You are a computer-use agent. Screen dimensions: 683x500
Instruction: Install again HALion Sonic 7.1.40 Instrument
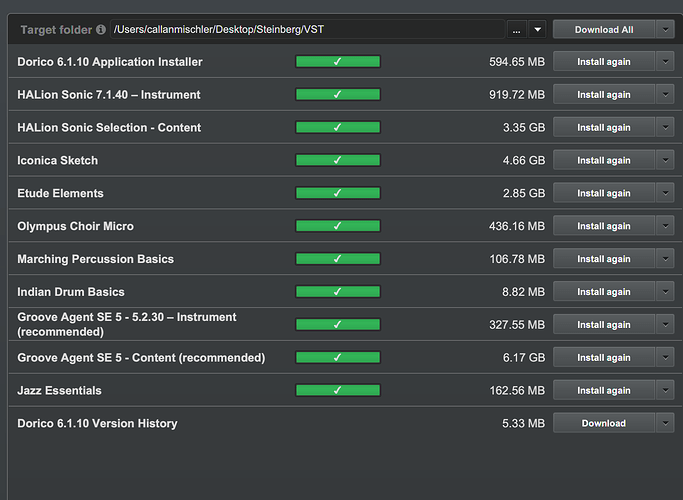(x=604, y=95)
